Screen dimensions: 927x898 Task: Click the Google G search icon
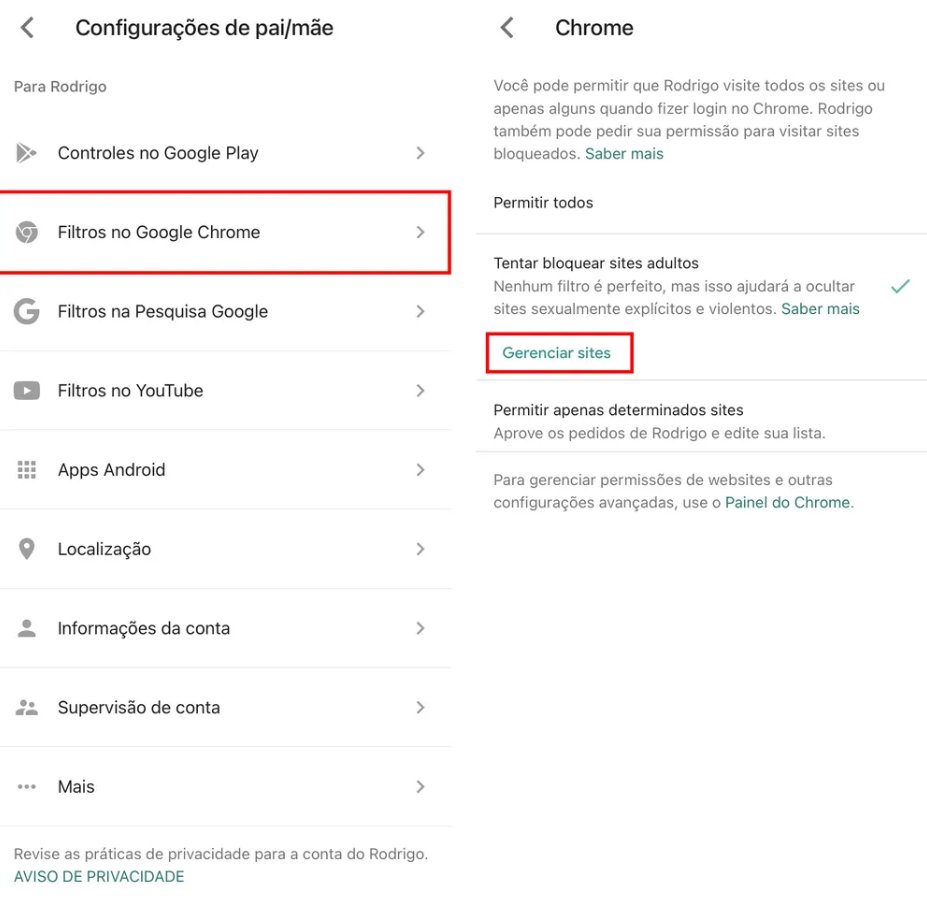coord(27,311)
